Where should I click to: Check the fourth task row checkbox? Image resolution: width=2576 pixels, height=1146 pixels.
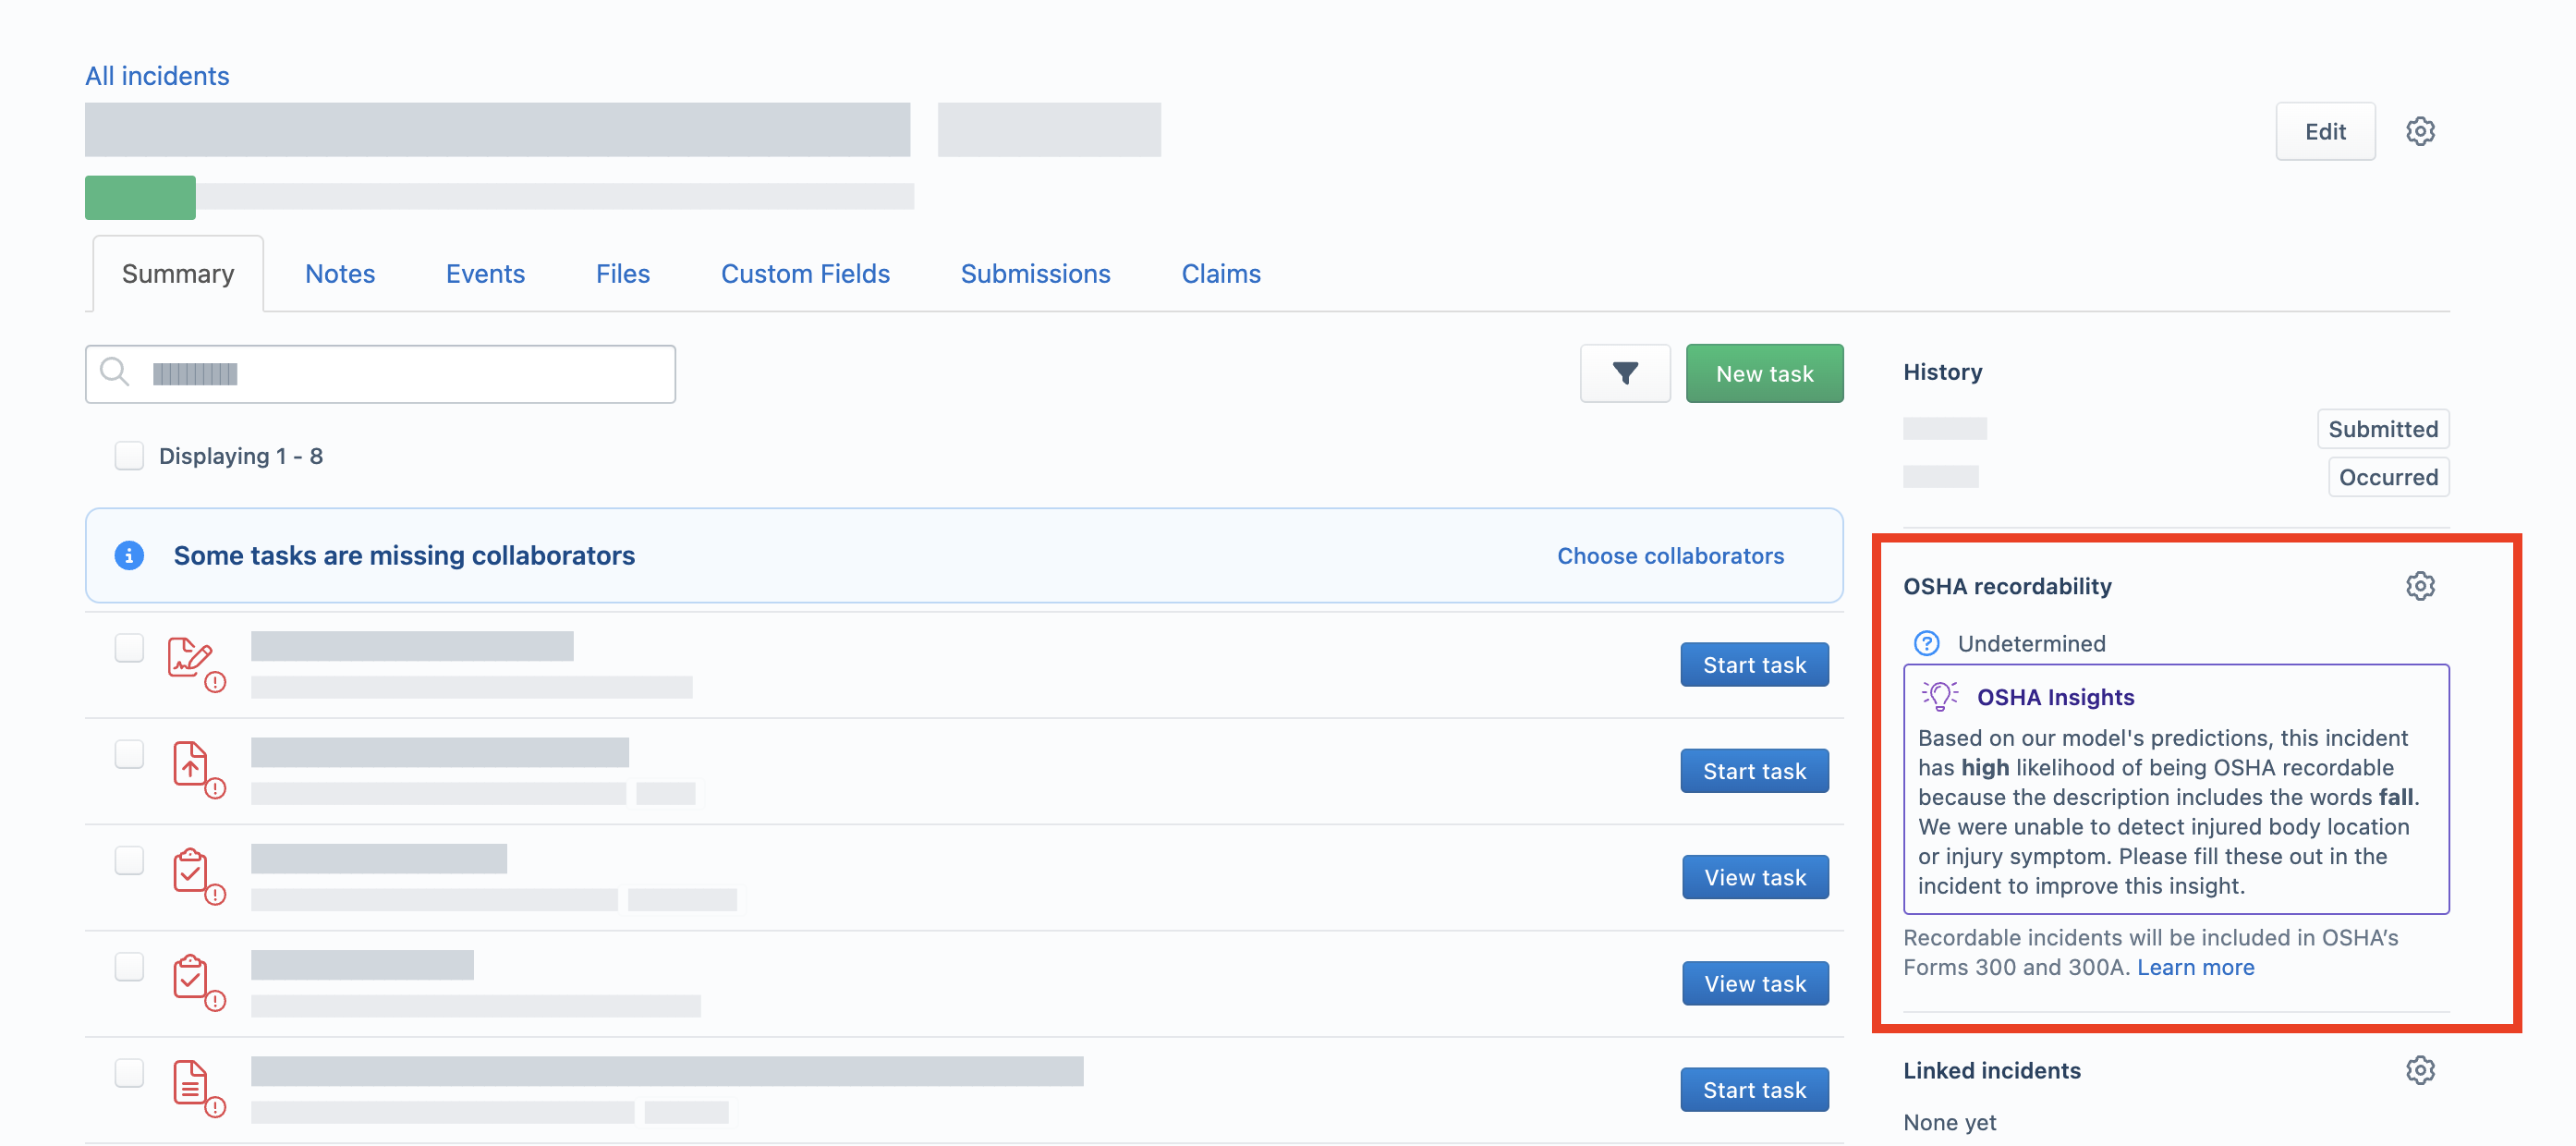coord(129,967)
